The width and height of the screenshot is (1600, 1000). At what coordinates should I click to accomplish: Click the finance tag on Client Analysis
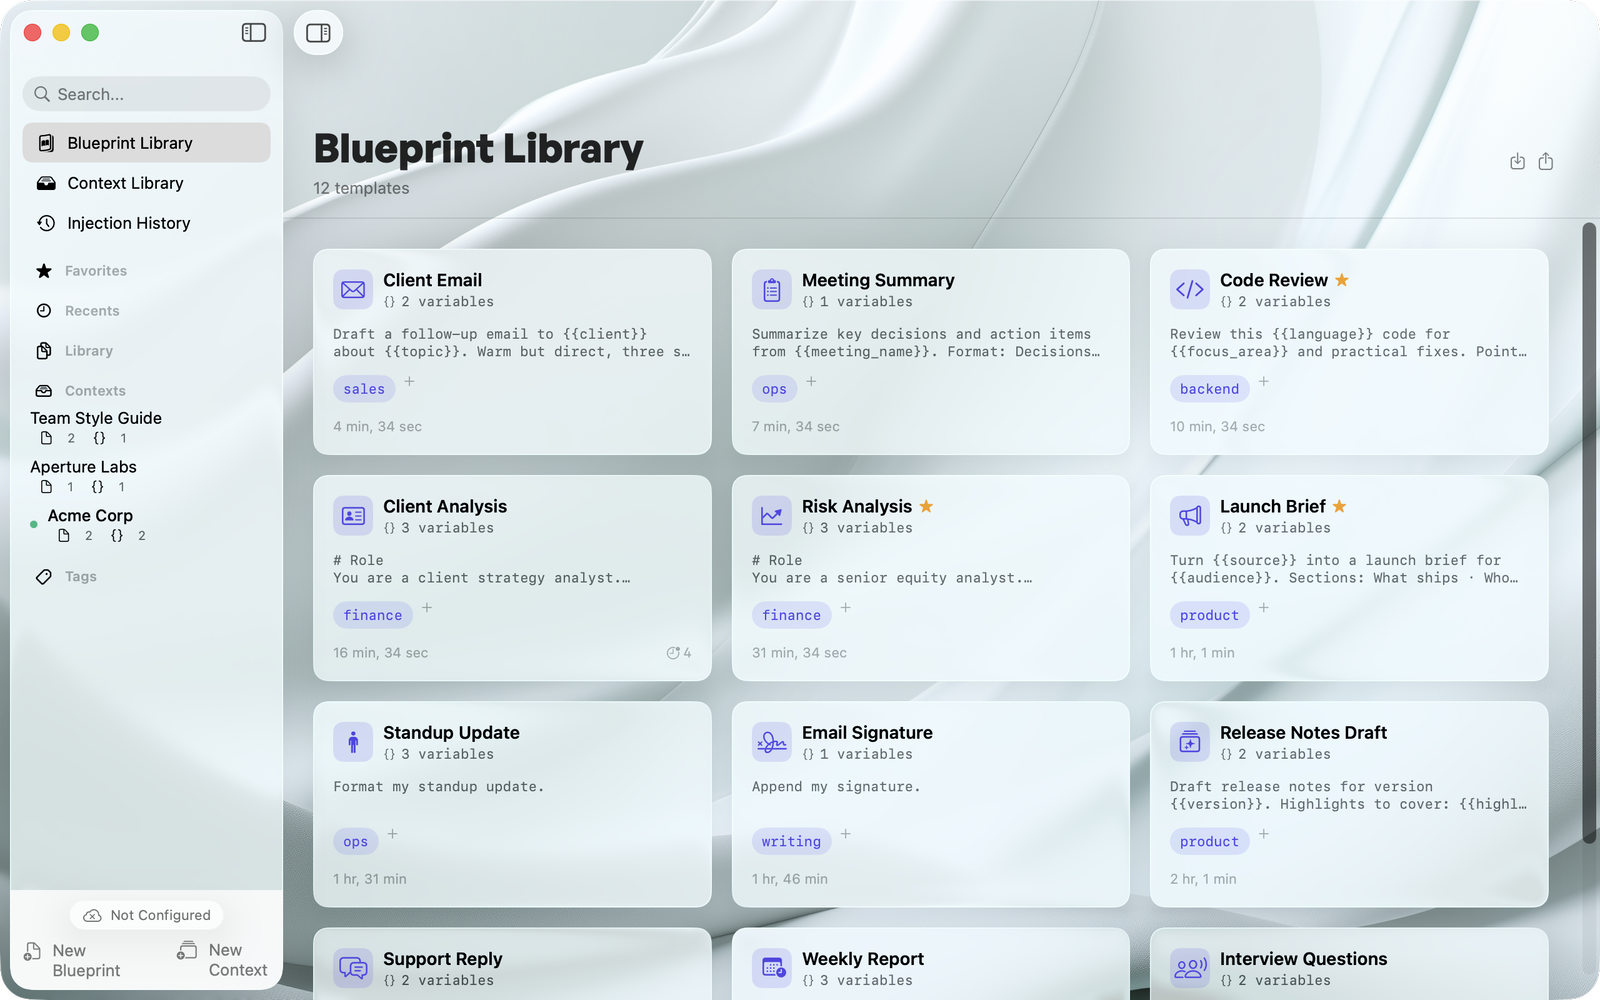pos(373,615)
